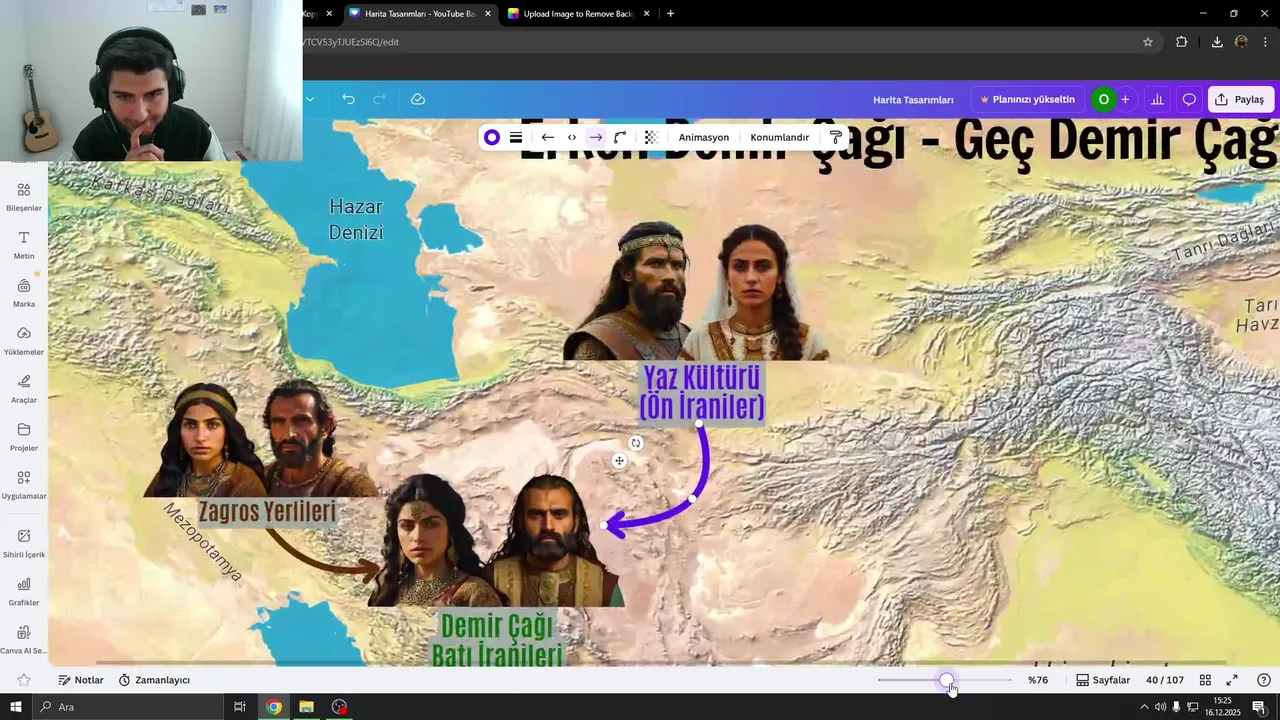This screenshot has height=720, width=1280.
Task: Click the Paylaş share button
Action: [x=1241, y=100]
